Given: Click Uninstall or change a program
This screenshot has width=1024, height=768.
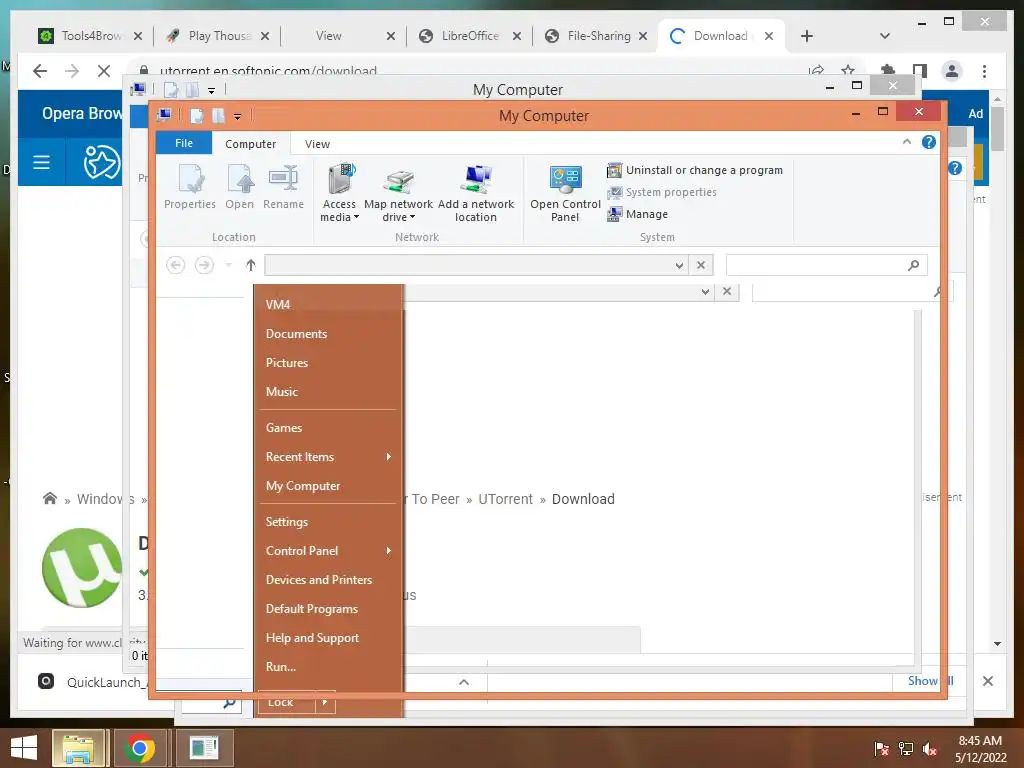Looking at the screenshot, I should 695,170.
